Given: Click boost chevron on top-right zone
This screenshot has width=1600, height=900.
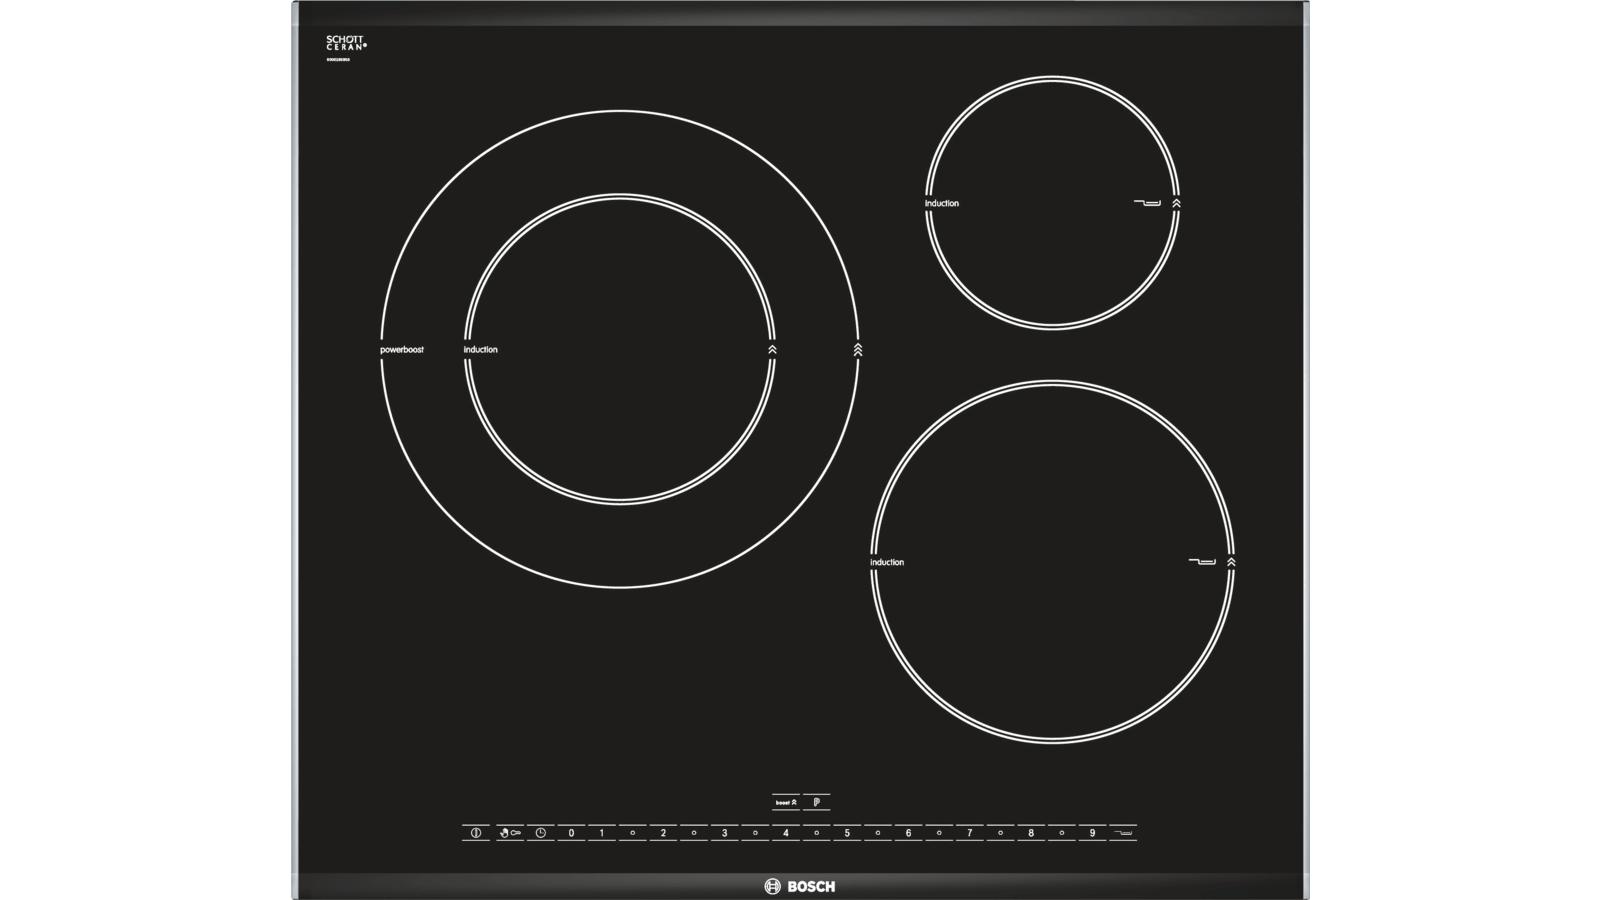Looking at the screenshot, I should (1177, 203).
